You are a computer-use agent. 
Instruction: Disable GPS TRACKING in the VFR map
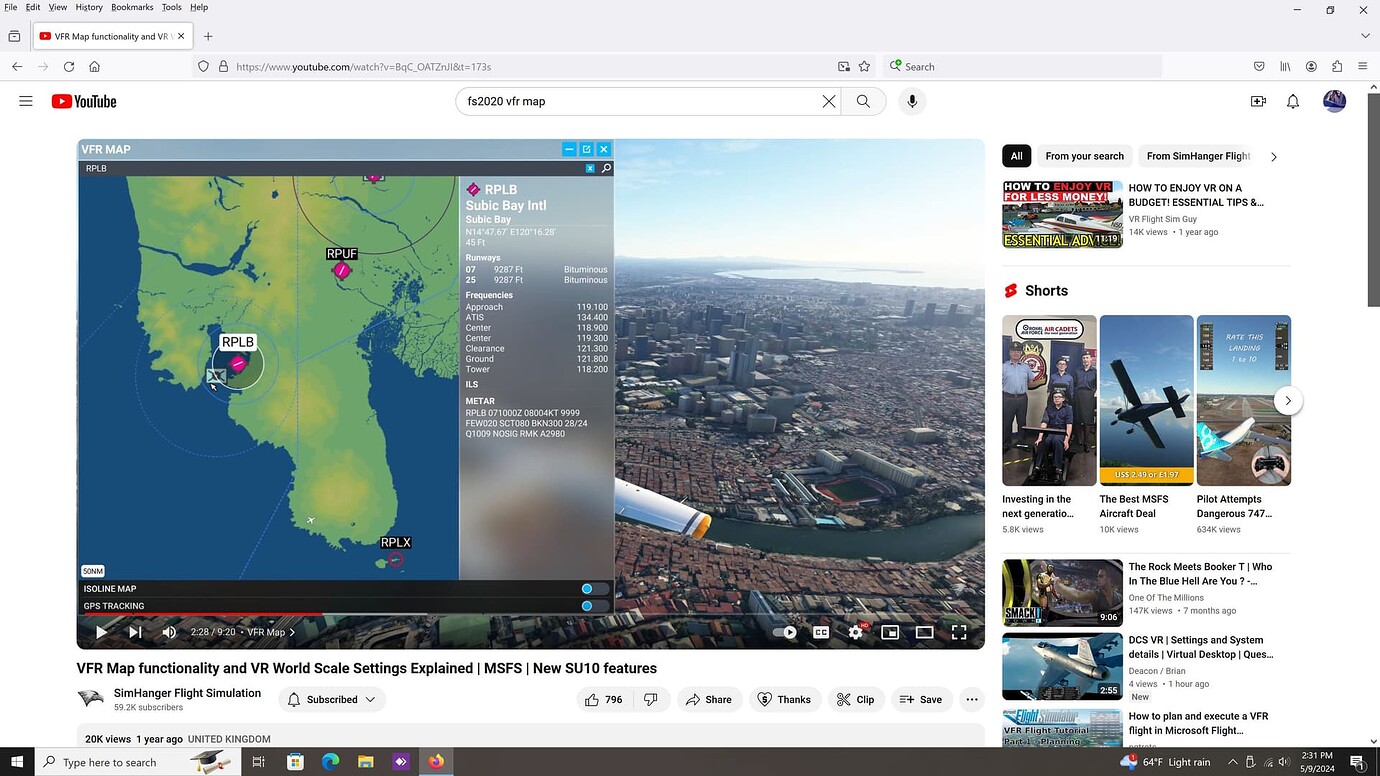(587, 605)
